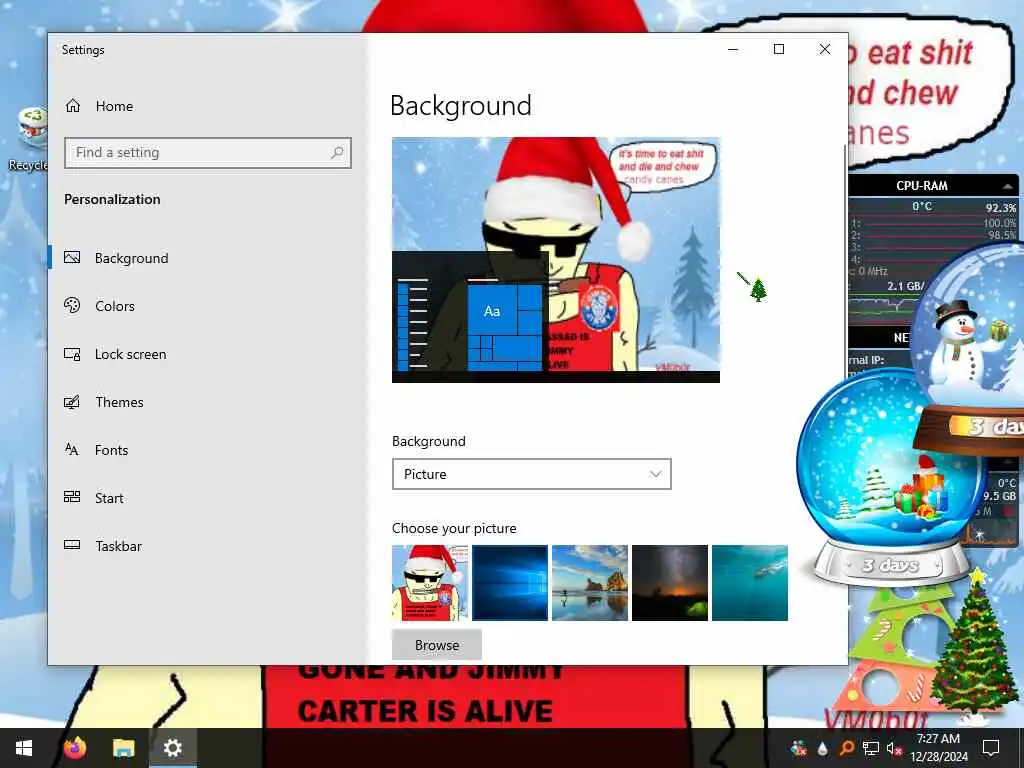The image size is (1024, 768).
Task: Close the Settings window
Action: pos(825,50)
